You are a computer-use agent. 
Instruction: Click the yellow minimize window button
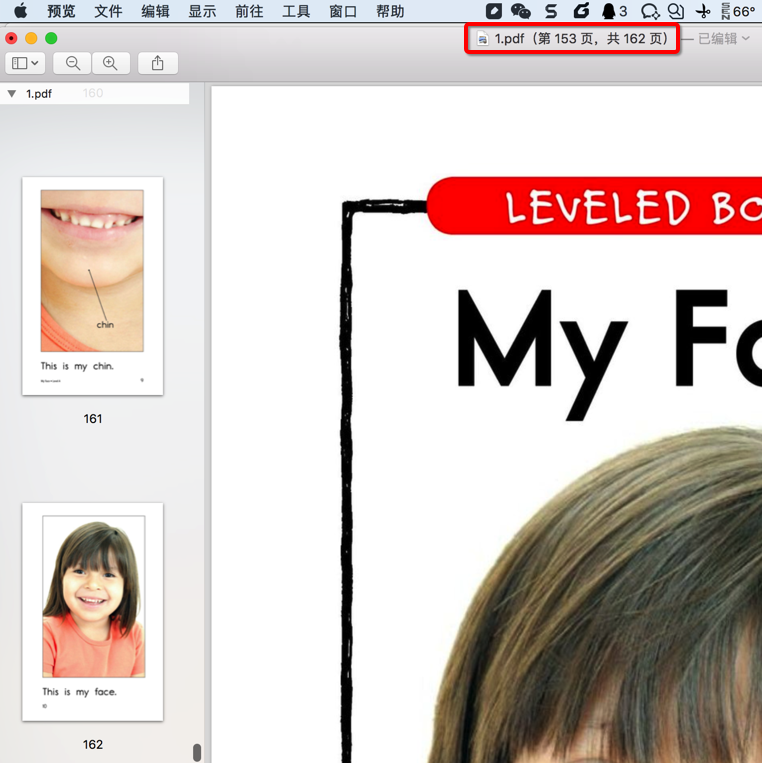pyautogui.click(x=31, y=38)
